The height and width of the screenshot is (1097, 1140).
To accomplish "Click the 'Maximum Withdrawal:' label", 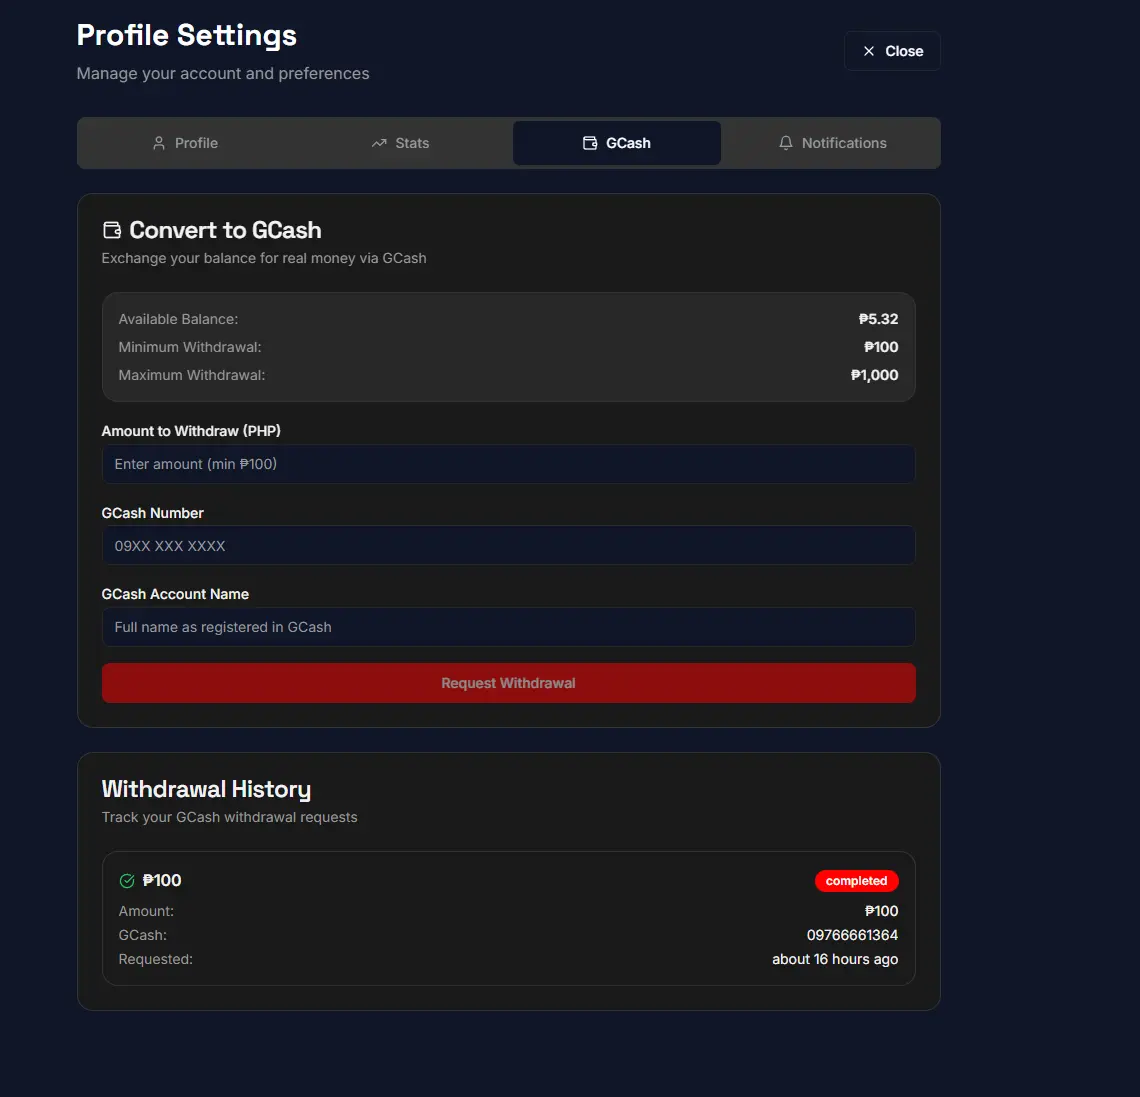I will (x=192, y=375).
